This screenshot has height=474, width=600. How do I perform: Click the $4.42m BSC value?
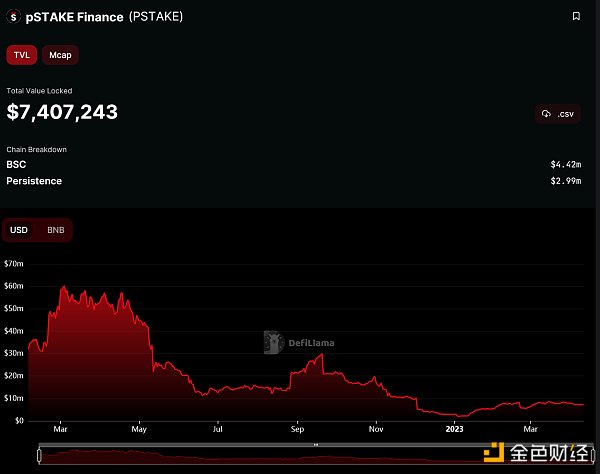pos(566,165)
